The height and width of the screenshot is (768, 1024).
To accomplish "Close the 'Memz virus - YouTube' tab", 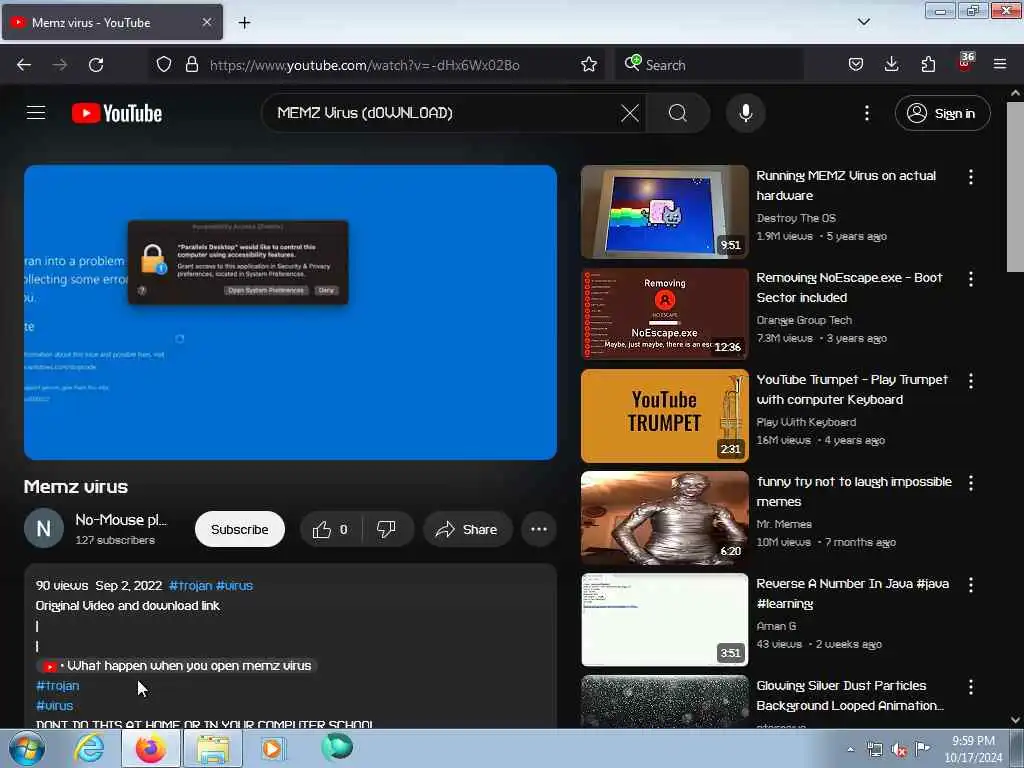I will click(206, 22).
